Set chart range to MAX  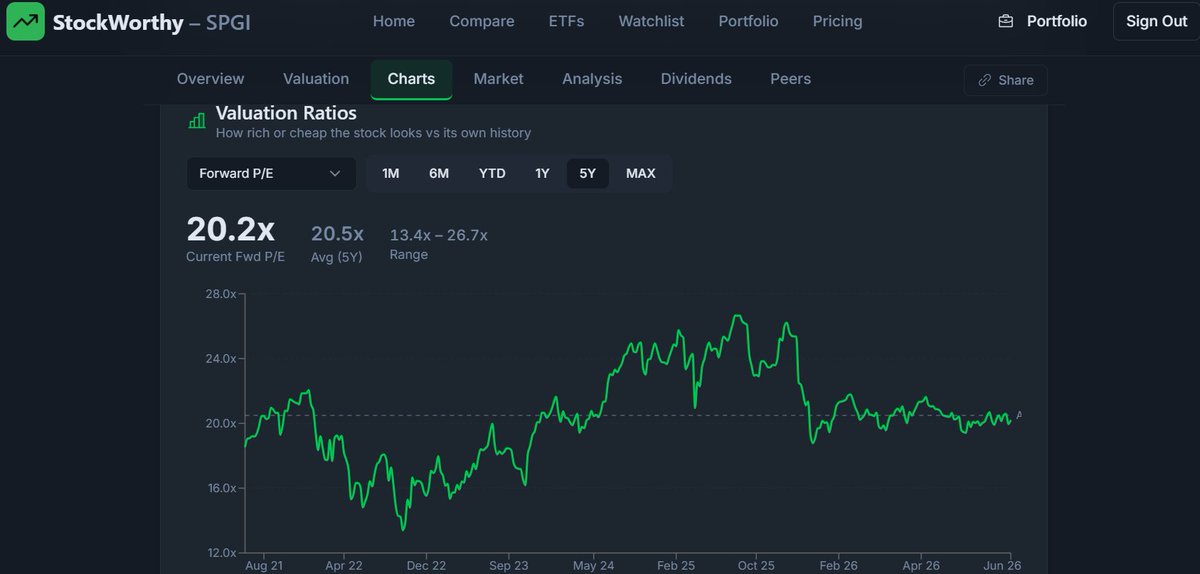click(x=641, y=174)
